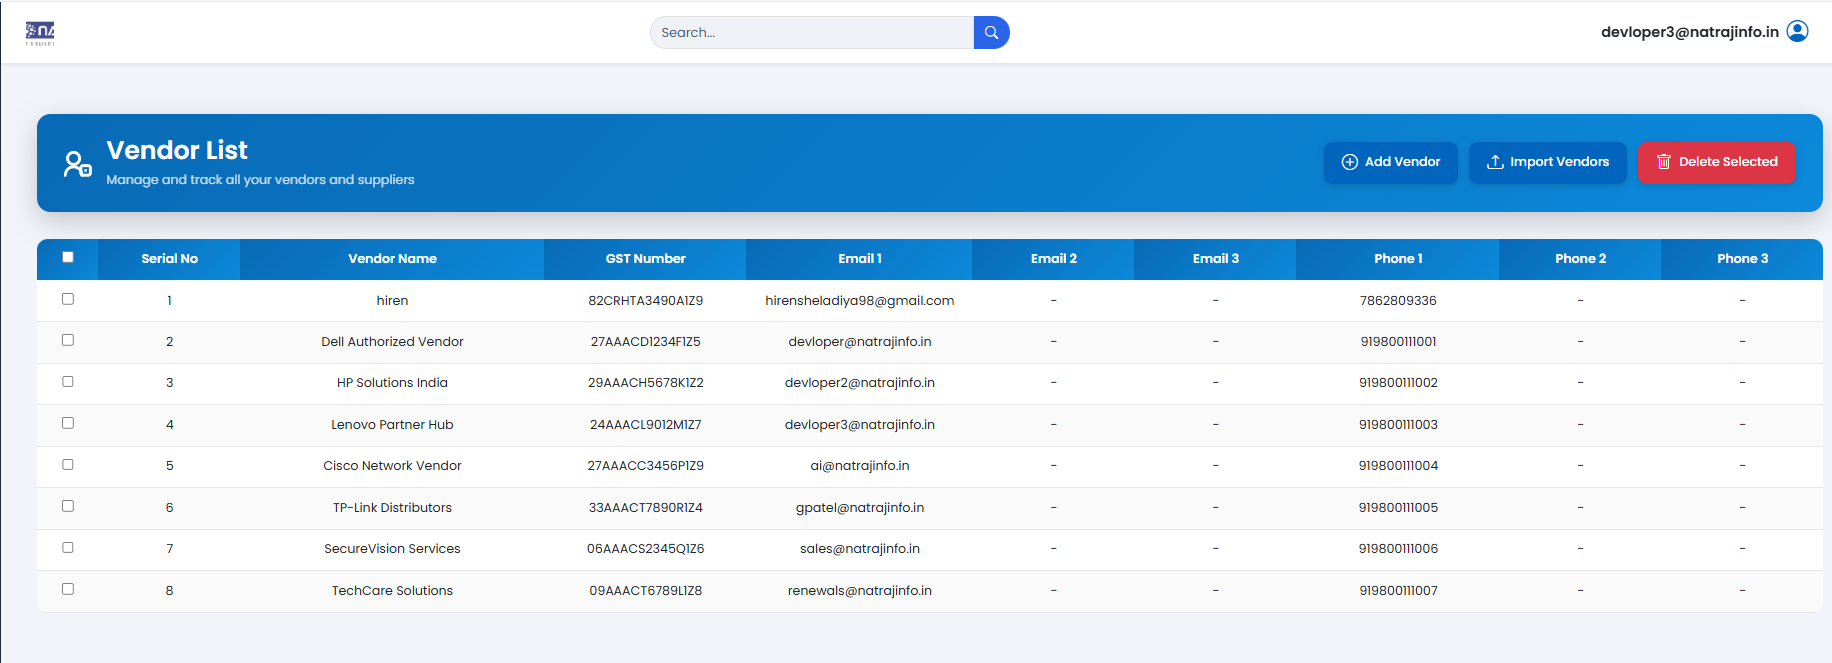The height and width of the screenshot is (663, 1832).
Task: Click phone number 7862809336
Action: pyautogui.click(x=1398, y=301)
